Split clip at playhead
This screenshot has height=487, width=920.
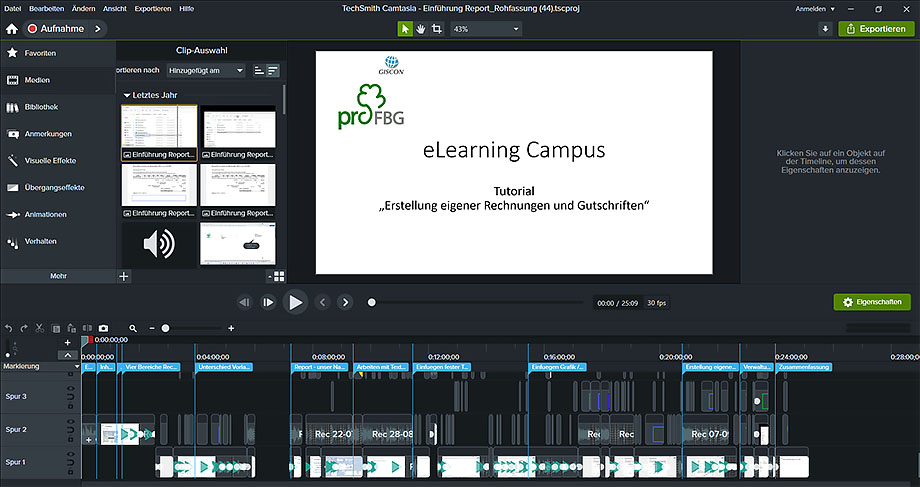tap(87, 329)
